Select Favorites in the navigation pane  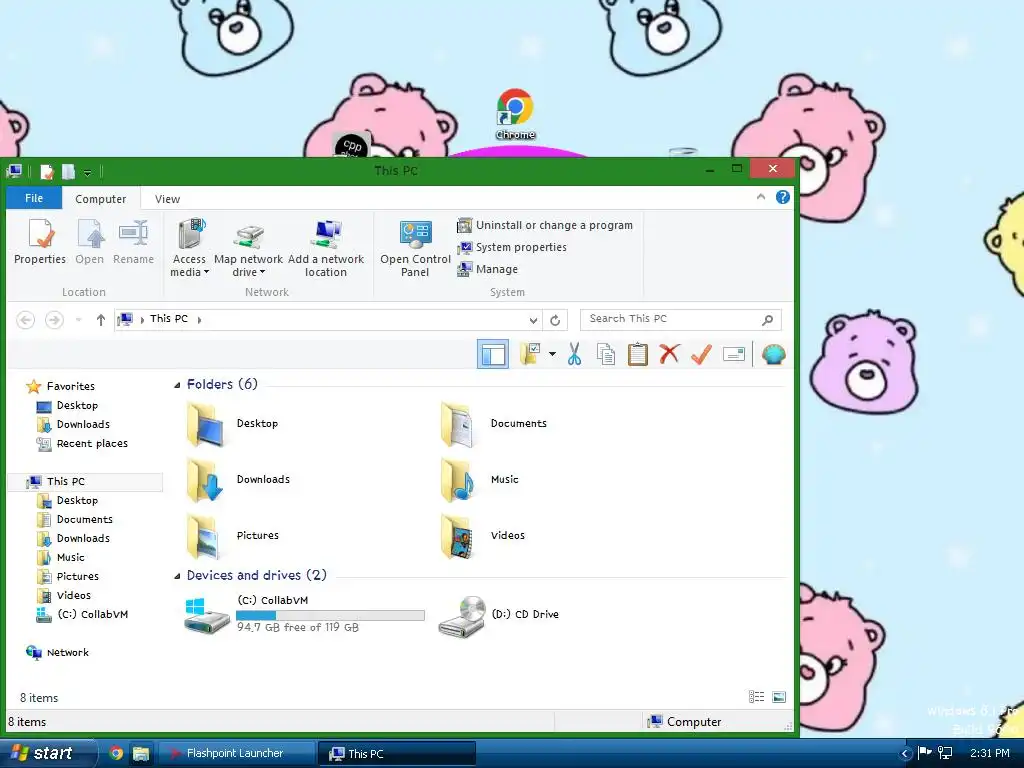60,387
